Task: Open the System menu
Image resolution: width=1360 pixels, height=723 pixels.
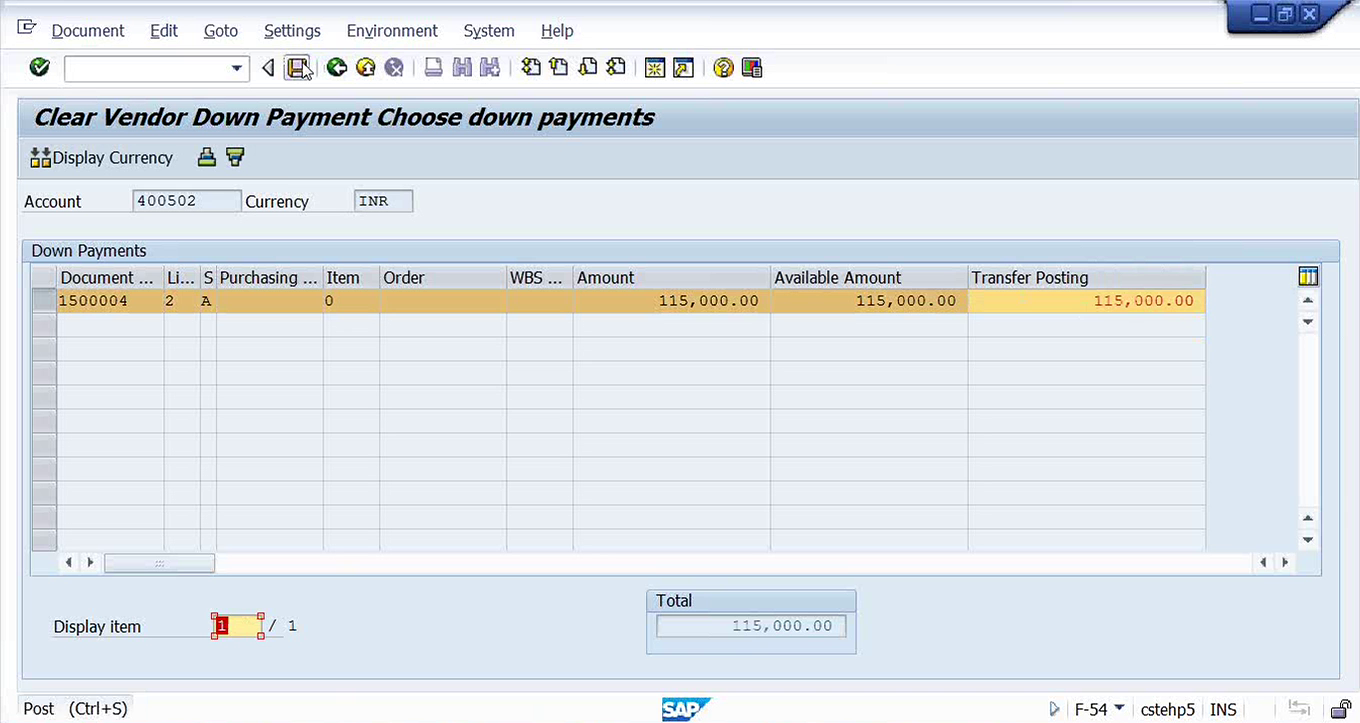Action: pos(489,31)
